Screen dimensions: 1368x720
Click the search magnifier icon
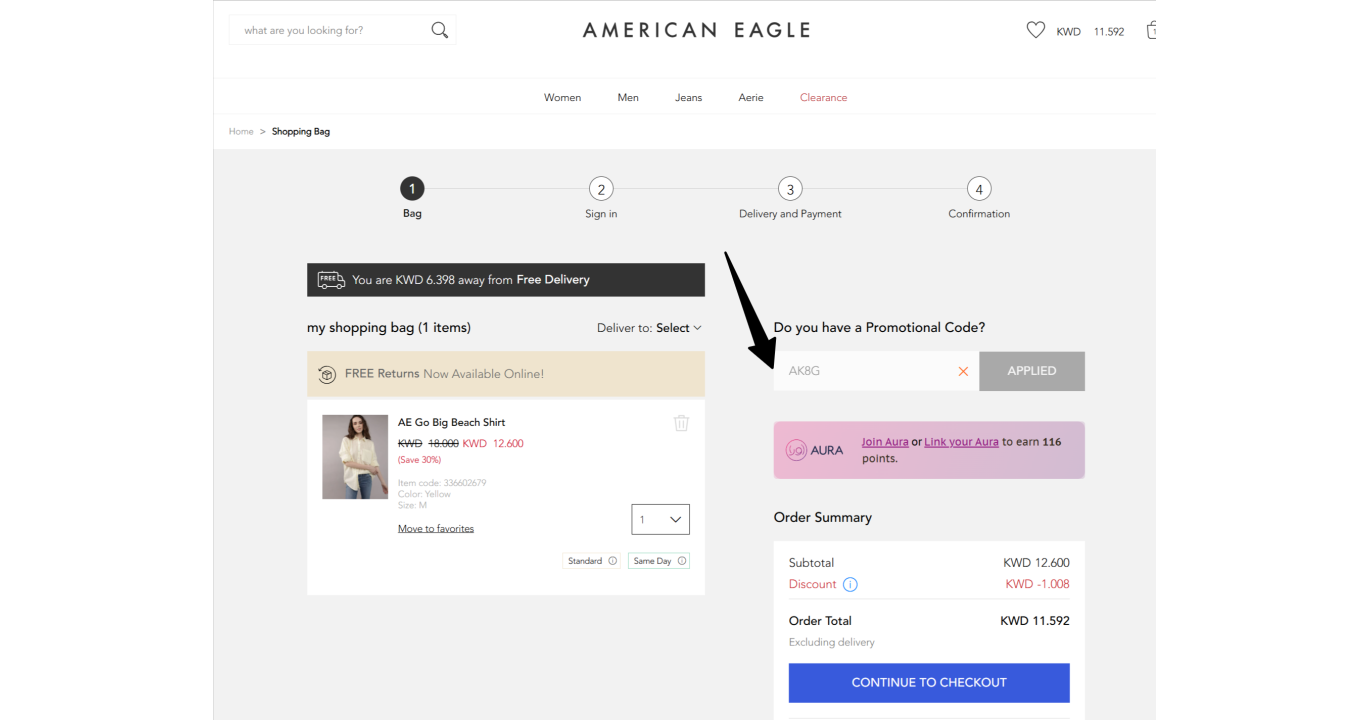pos(440,30)
